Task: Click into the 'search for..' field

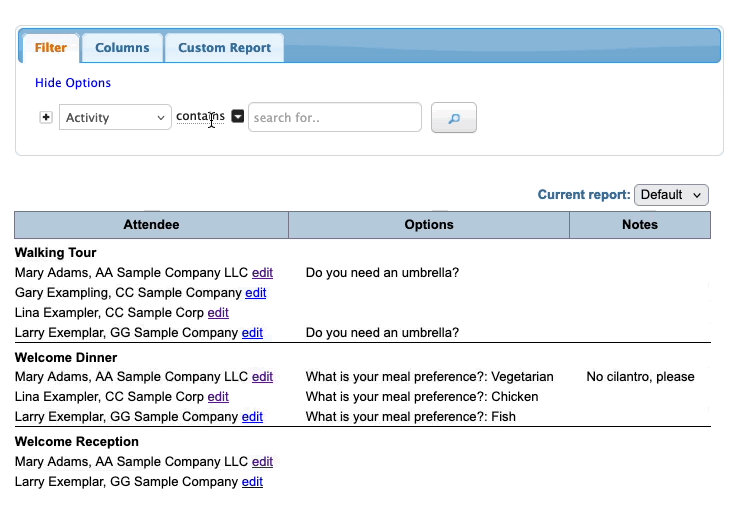Action: [334, 118]
